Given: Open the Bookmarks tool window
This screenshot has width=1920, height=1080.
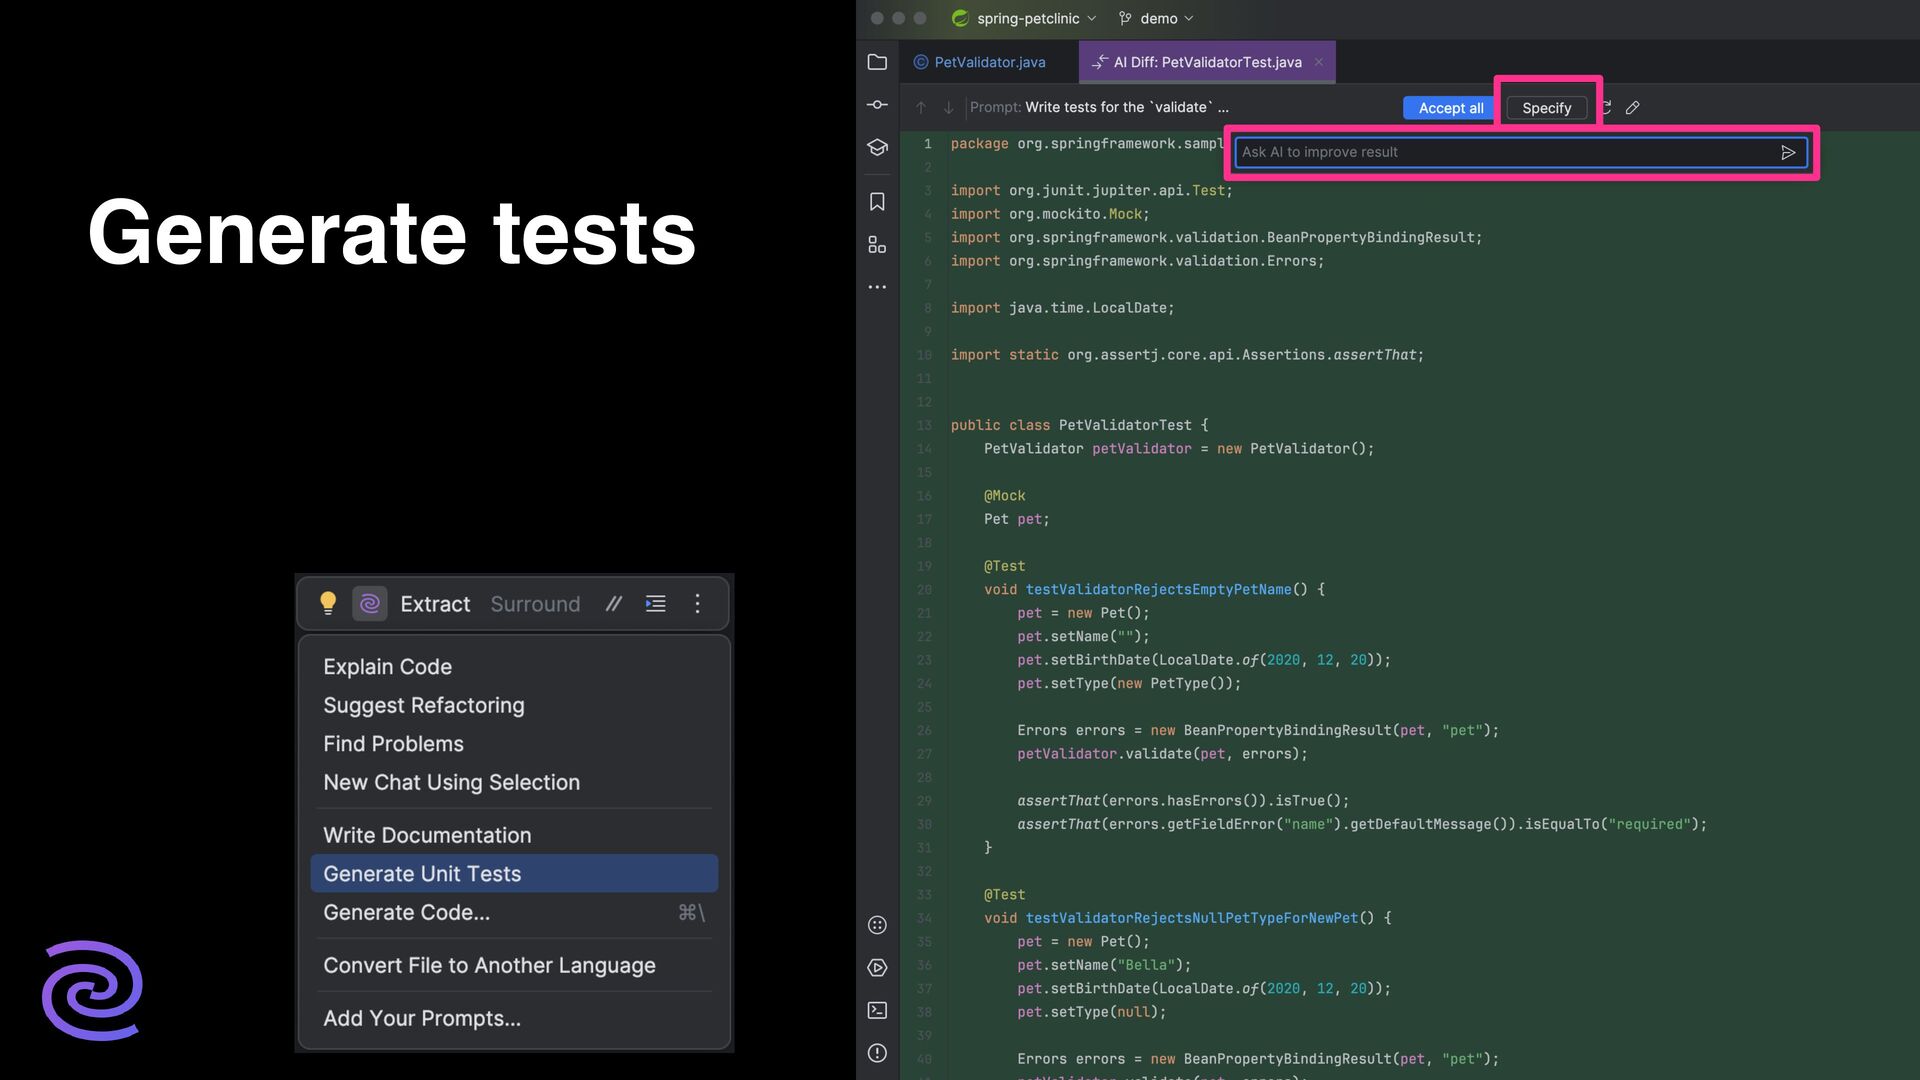Looking at the screenshot, I should [x=877, y=202].
